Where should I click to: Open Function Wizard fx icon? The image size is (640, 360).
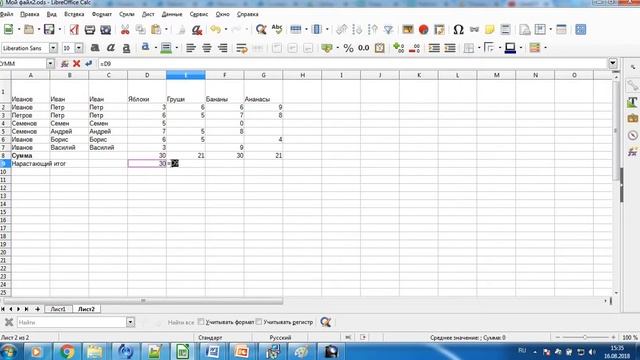click(x=64, y=64)
